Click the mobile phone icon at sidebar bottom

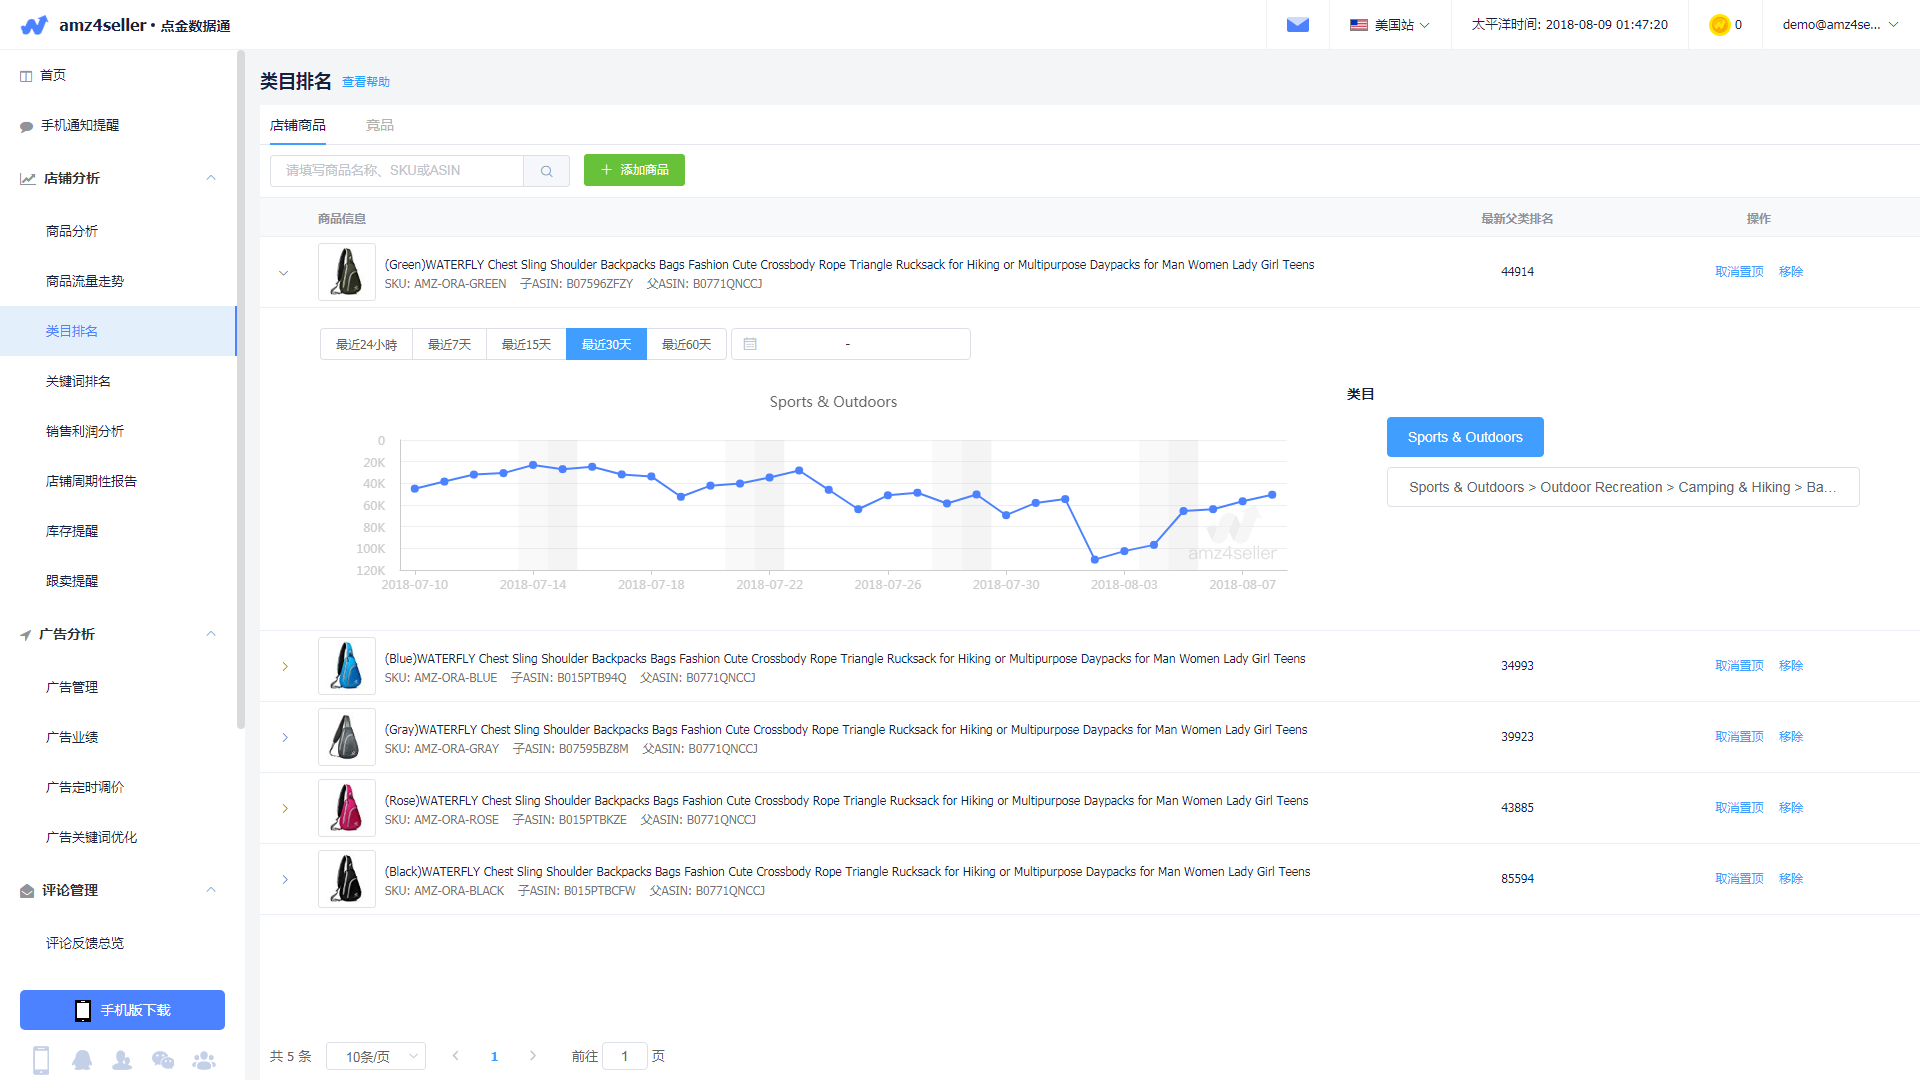[x=41, y=1060]
